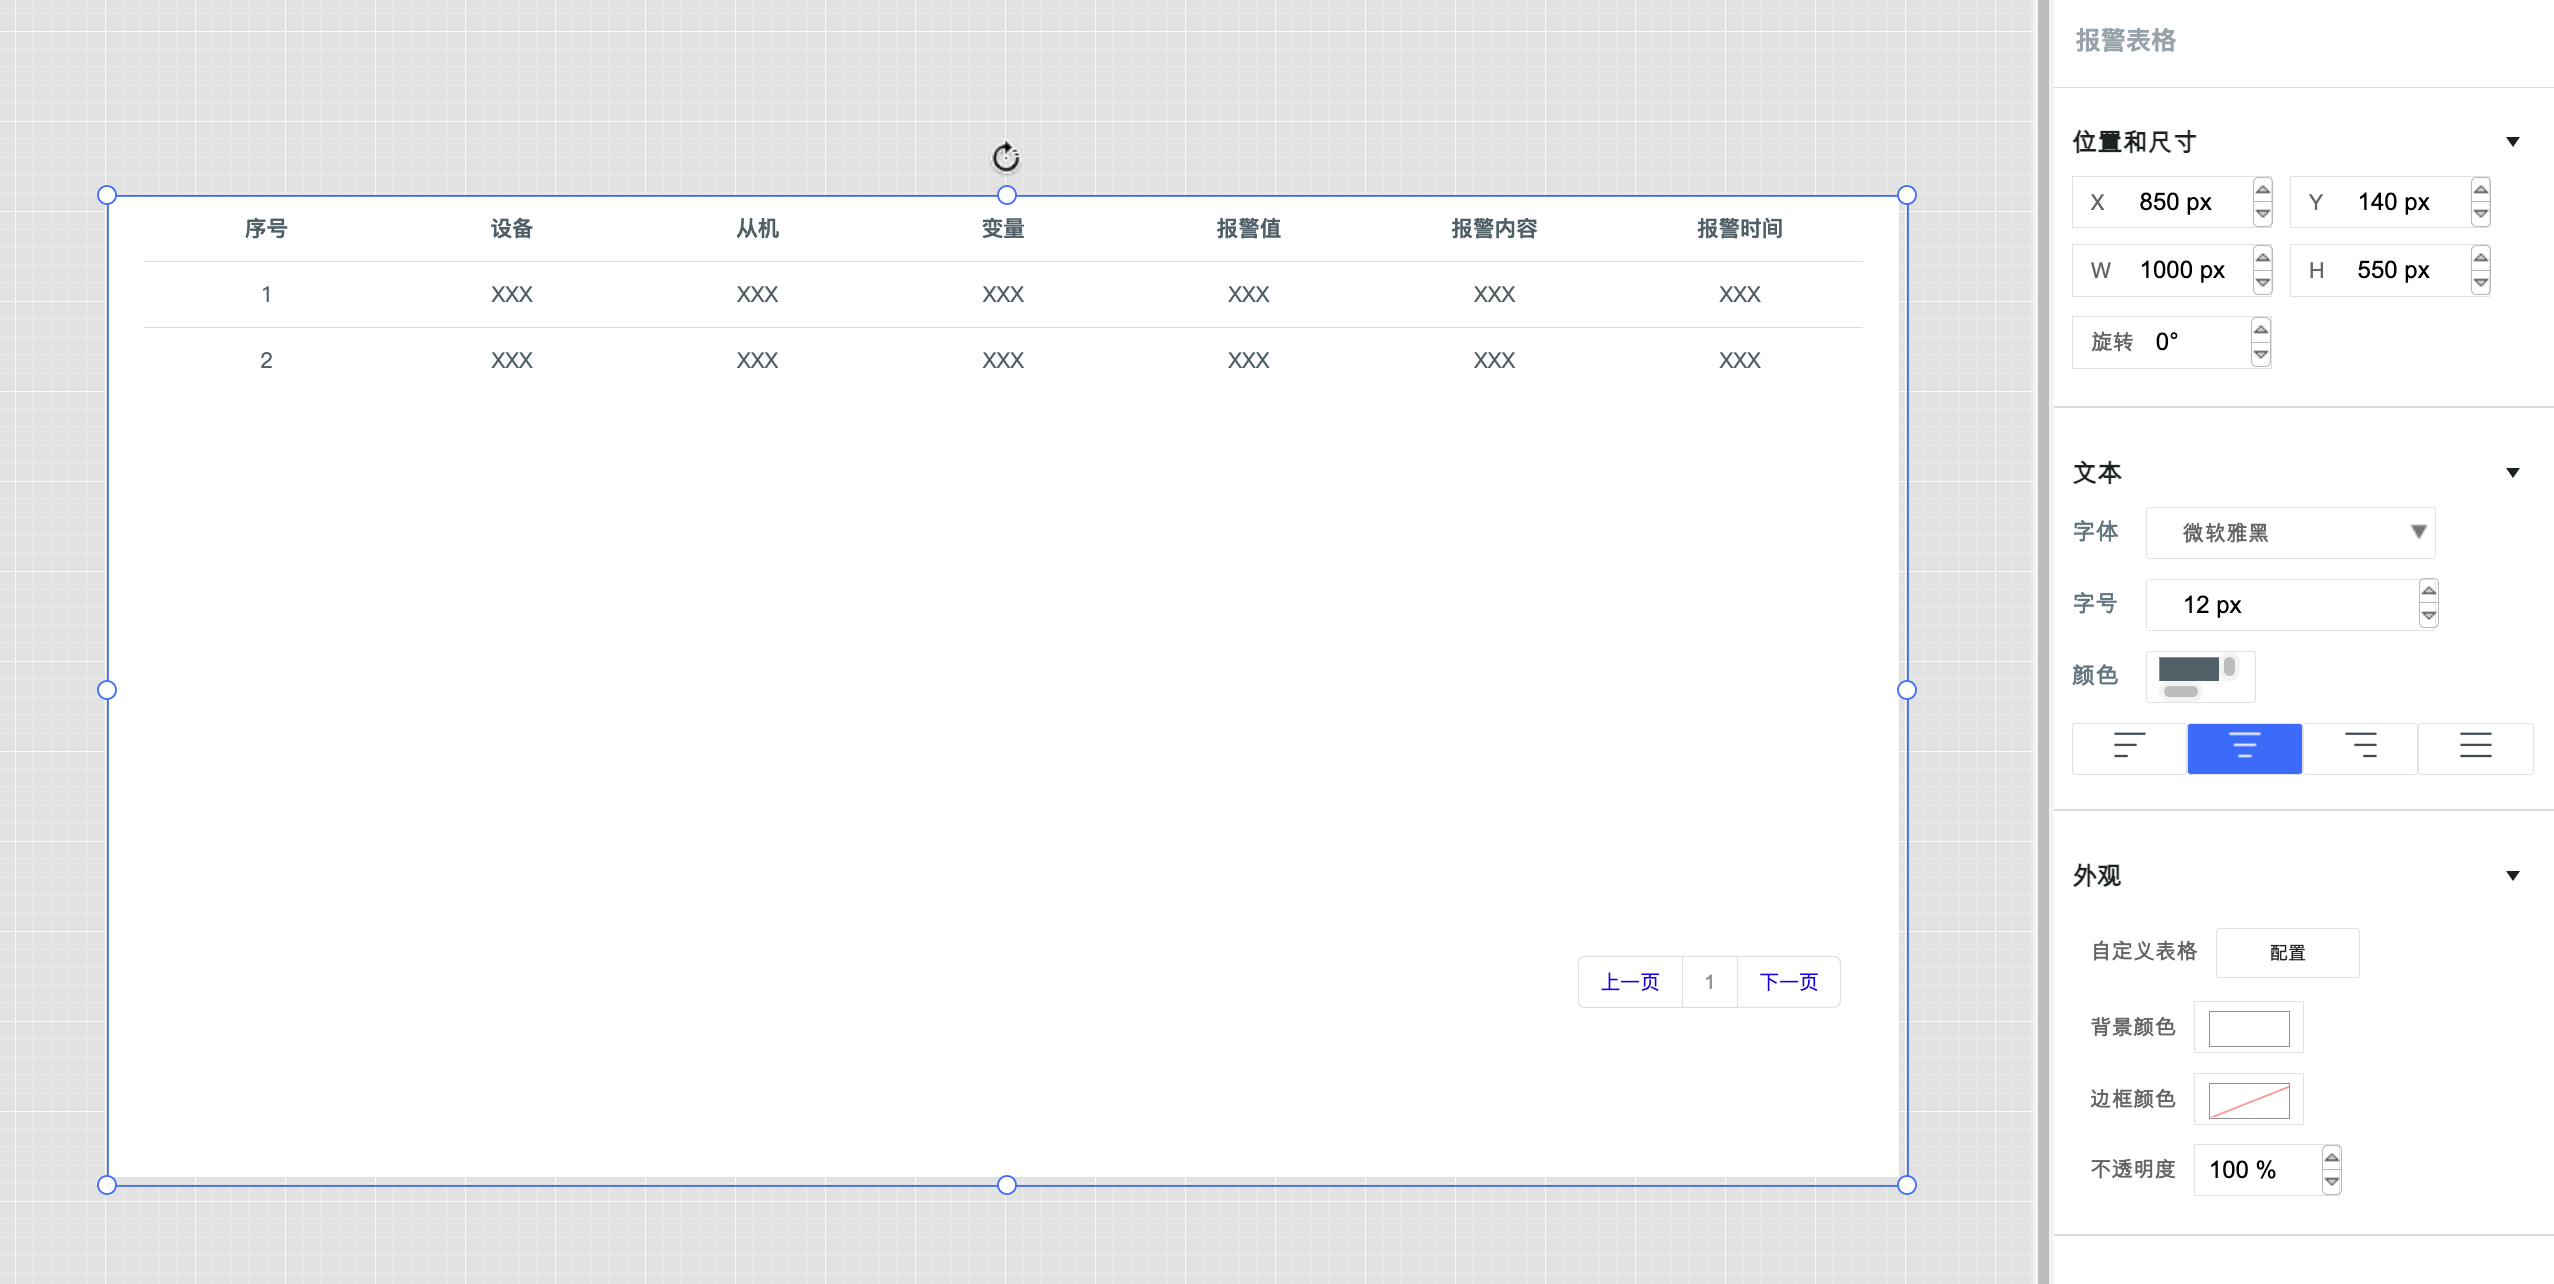Click the 配置 button for custom table
The height and width of the screenshot is (1284, 2554).
click(2287, 953)
